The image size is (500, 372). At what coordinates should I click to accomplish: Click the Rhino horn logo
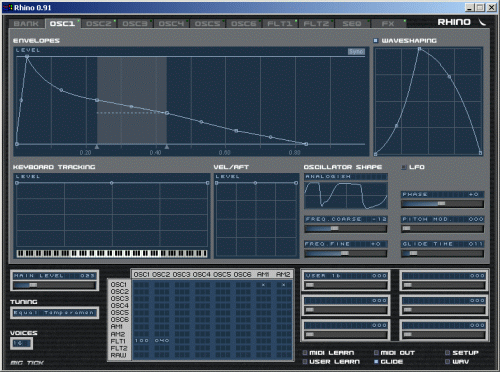point(482,22)
